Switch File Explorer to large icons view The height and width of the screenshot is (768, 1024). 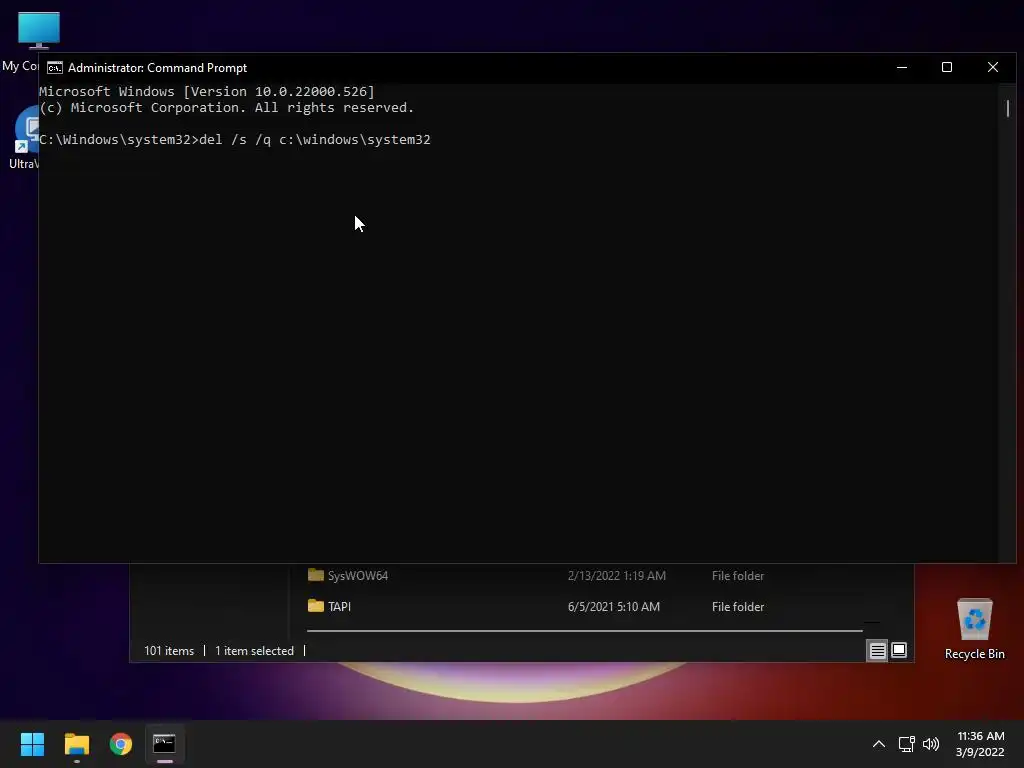point(899,650)
